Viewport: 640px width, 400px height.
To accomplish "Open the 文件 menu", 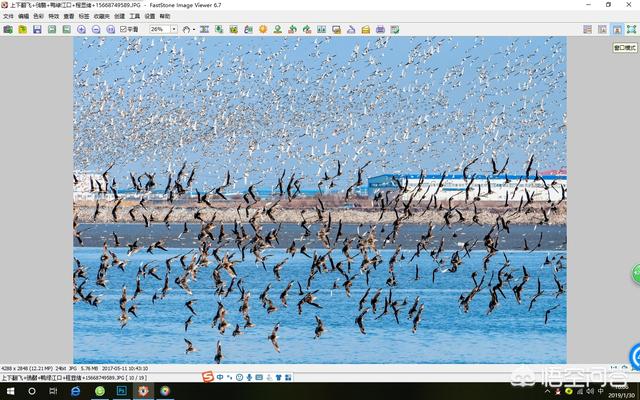I will pyautogui.click(x=8, y=16).
